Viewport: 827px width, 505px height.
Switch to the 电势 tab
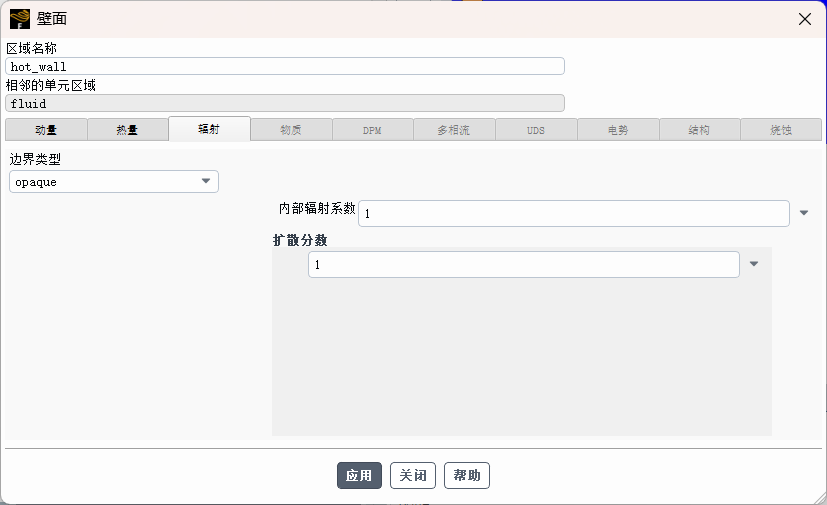618,130
